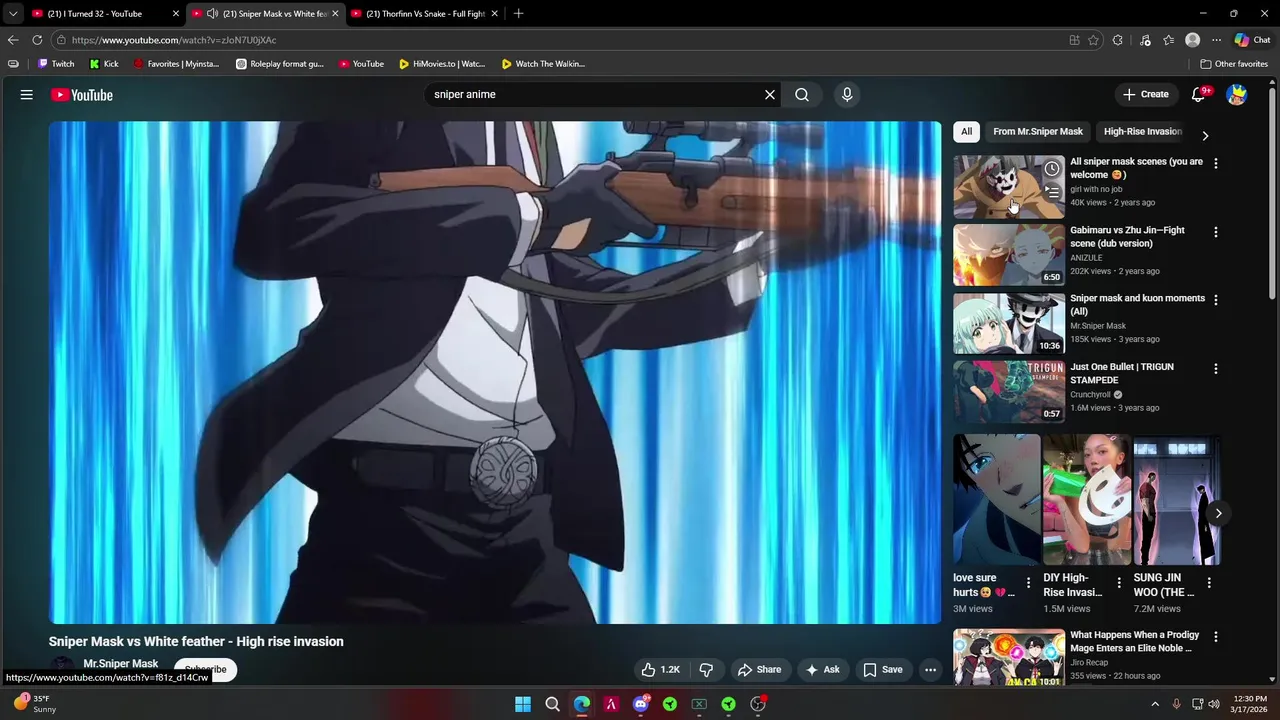Open Mr.Sniper Mask channel name link
The height and width of the screenshot is (720, 1280).
pos(121,664)
